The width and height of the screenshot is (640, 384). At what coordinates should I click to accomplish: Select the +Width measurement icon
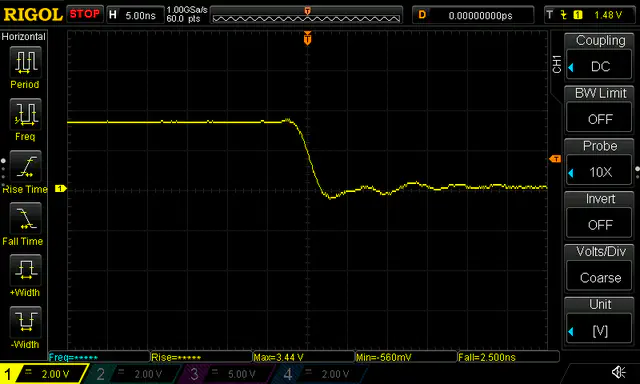tap(25, 270)
